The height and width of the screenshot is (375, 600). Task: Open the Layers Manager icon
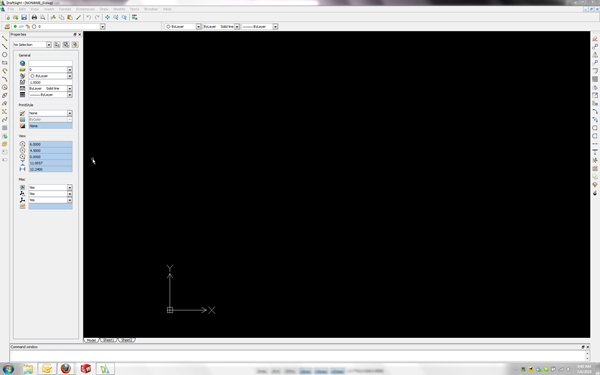click(7, 26)
